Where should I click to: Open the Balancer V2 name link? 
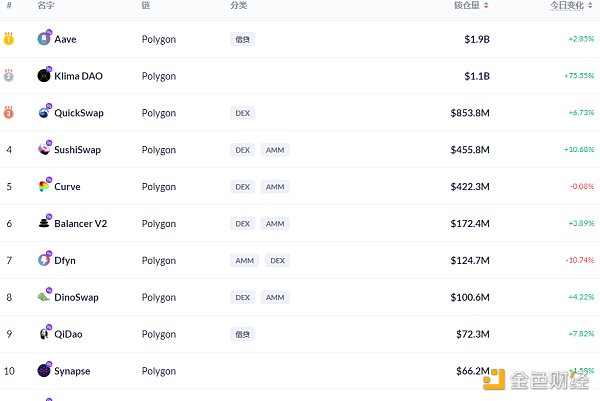click(x=81, y=223)
